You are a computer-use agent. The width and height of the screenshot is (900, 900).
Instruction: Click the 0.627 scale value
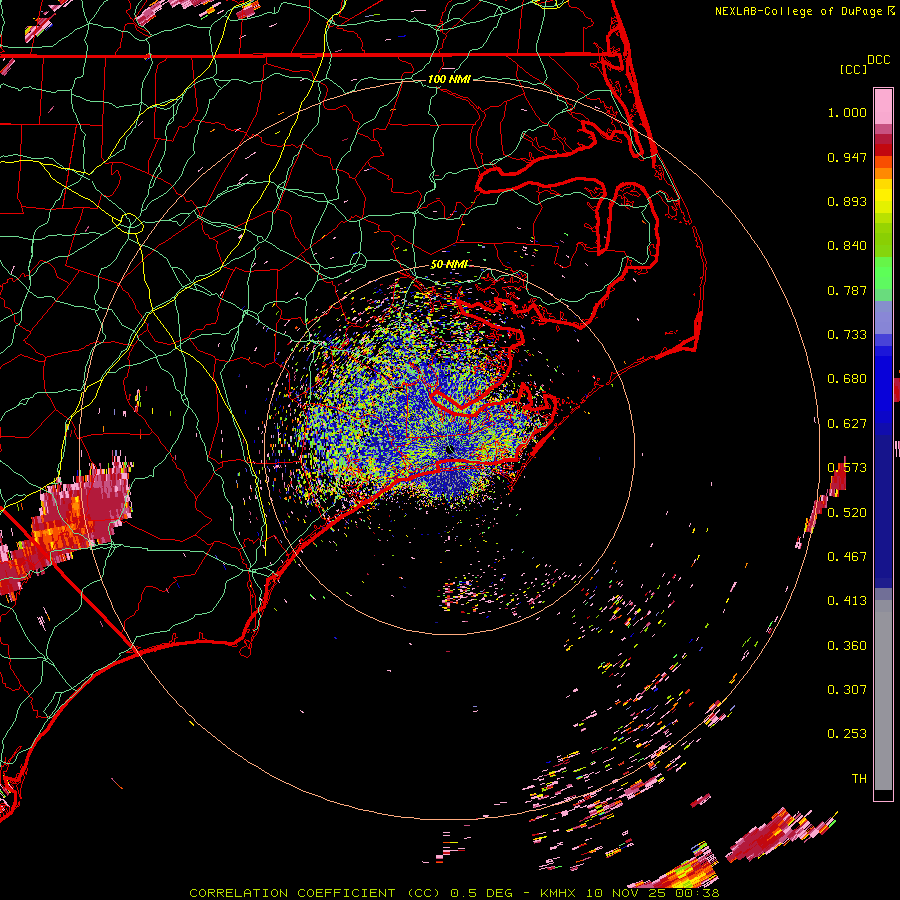tap(847, 424)
